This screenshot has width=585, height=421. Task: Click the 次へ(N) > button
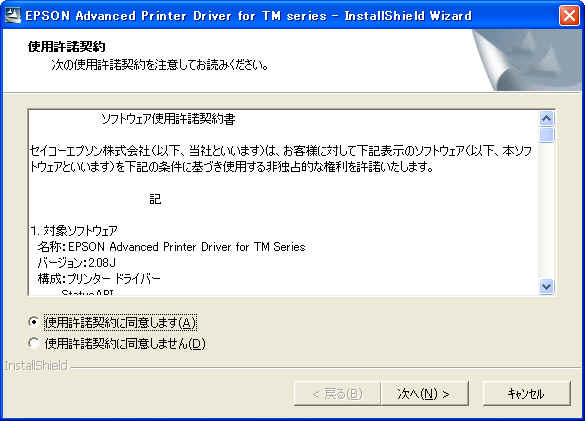(424, 393)
